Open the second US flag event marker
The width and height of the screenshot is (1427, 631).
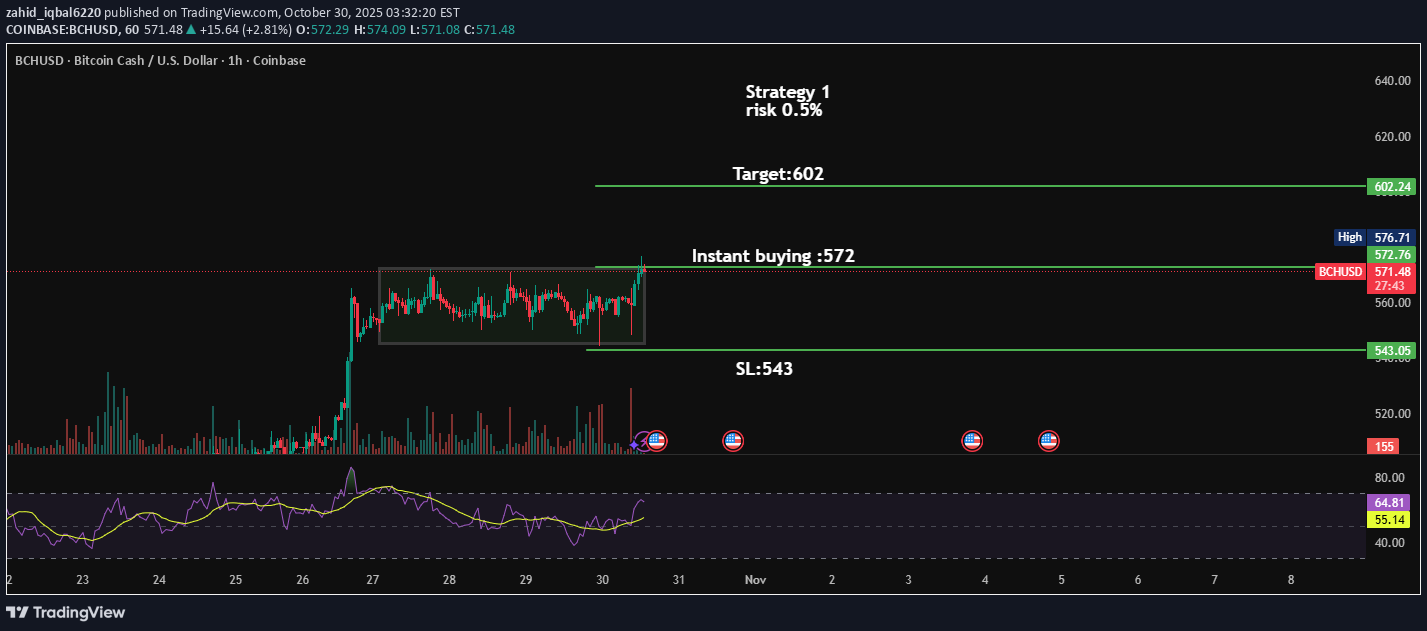point(733,440)
